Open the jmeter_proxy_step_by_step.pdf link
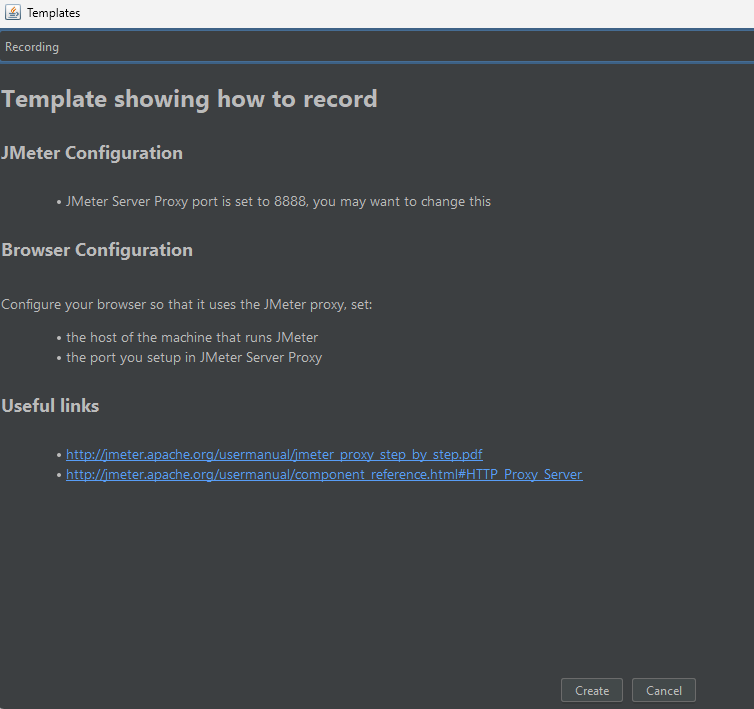Image resolution: width=754 pixels, height=709 pixels. click(x=274, y=455)
